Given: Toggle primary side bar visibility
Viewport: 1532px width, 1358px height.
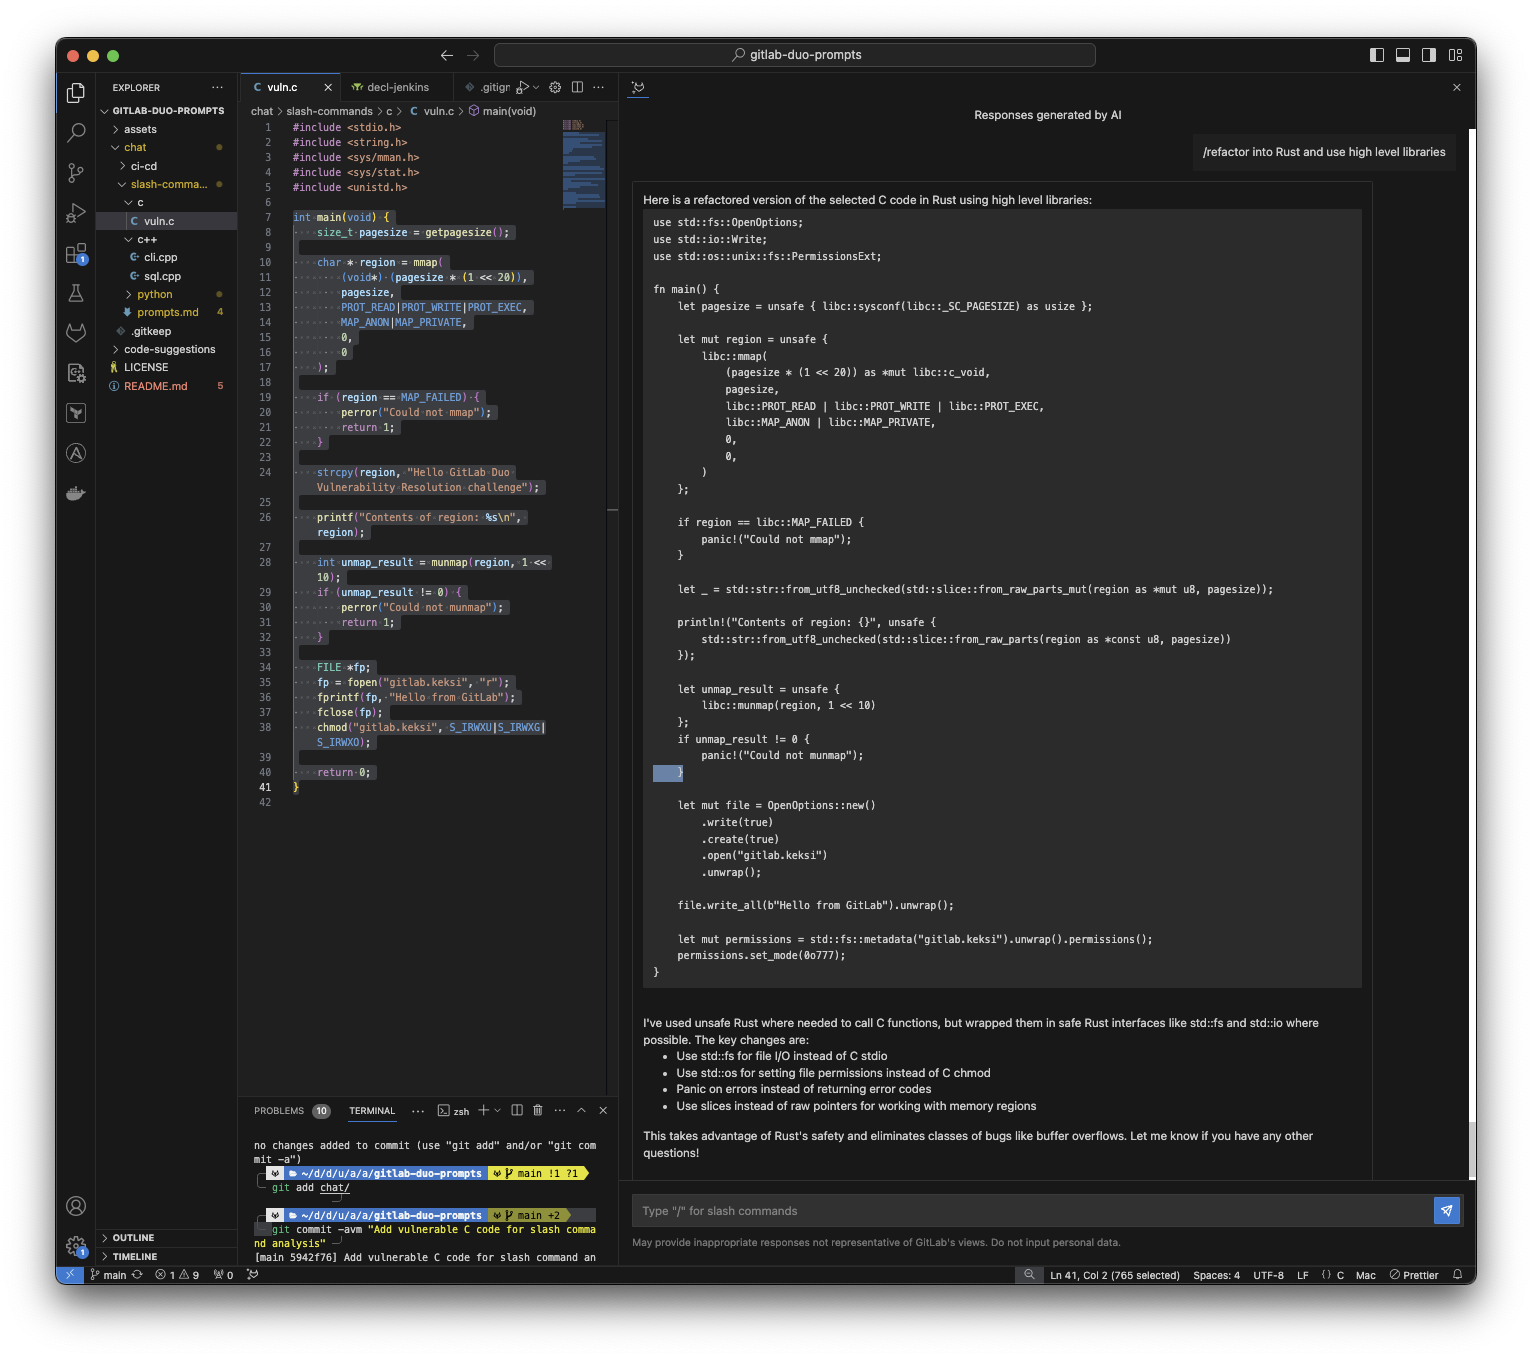Looking at the screenshot, I should 1377,55.
